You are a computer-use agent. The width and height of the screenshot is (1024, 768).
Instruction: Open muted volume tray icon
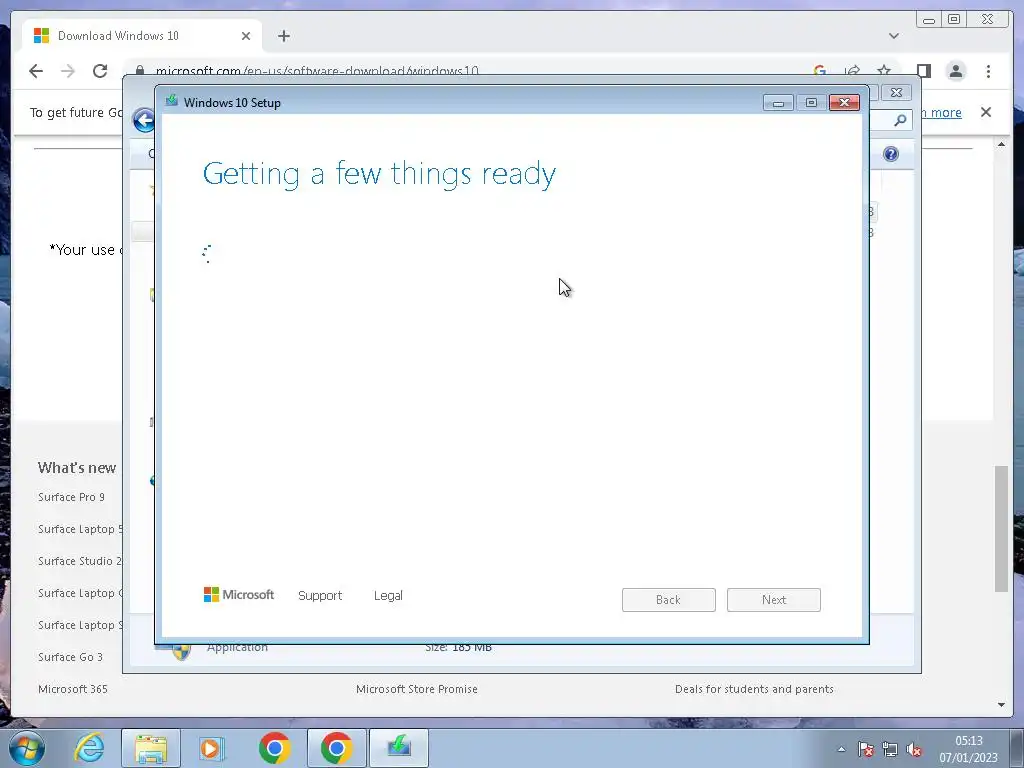pyautogui.click(x=914, y=750)
